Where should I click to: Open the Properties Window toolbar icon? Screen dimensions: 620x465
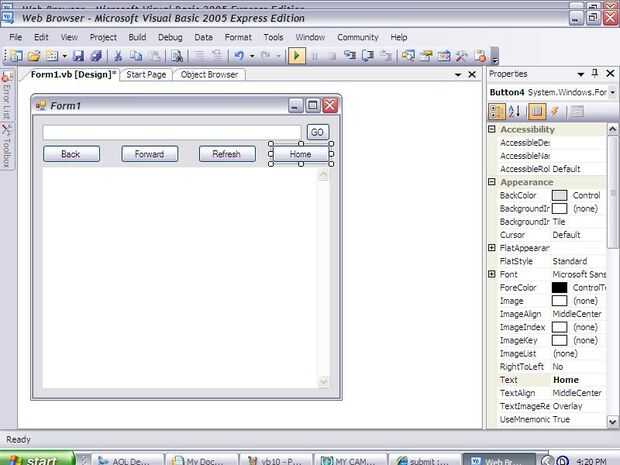click(426, 56)
